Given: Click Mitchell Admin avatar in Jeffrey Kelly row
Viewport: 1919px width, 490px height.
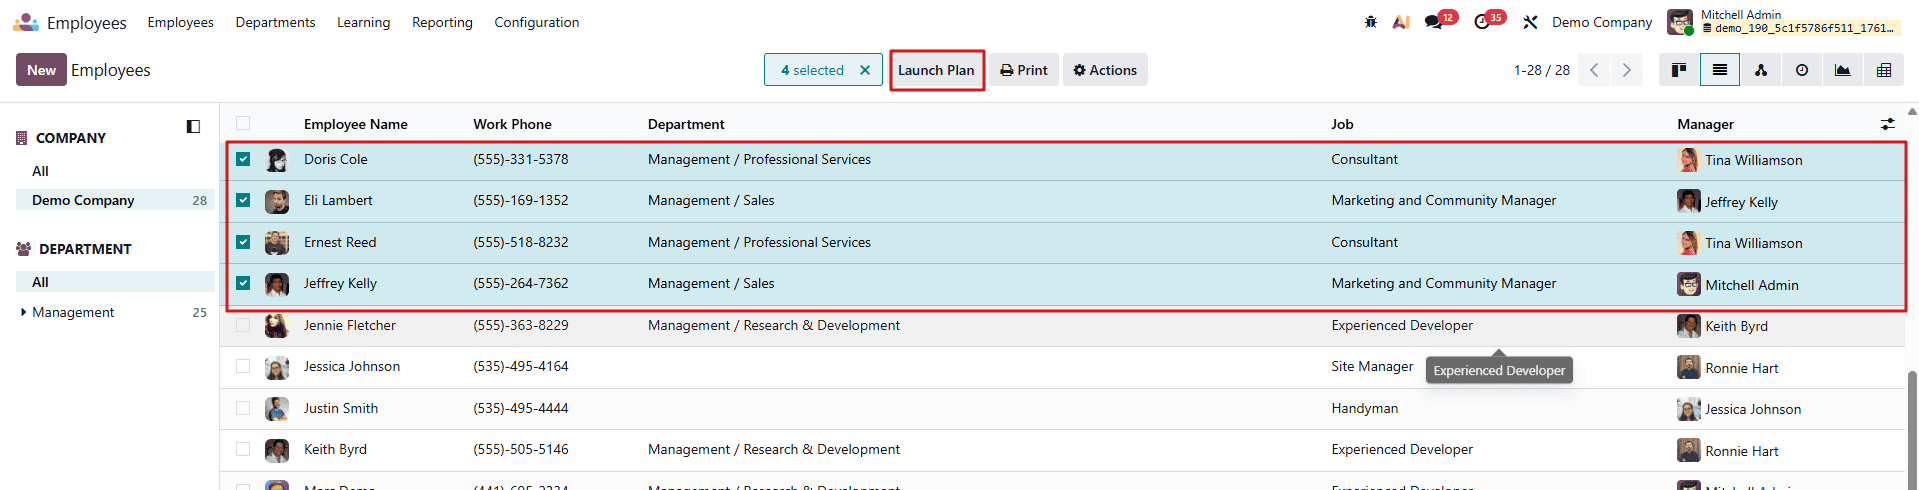Looking at the screenshot, I should (1689, 284).
